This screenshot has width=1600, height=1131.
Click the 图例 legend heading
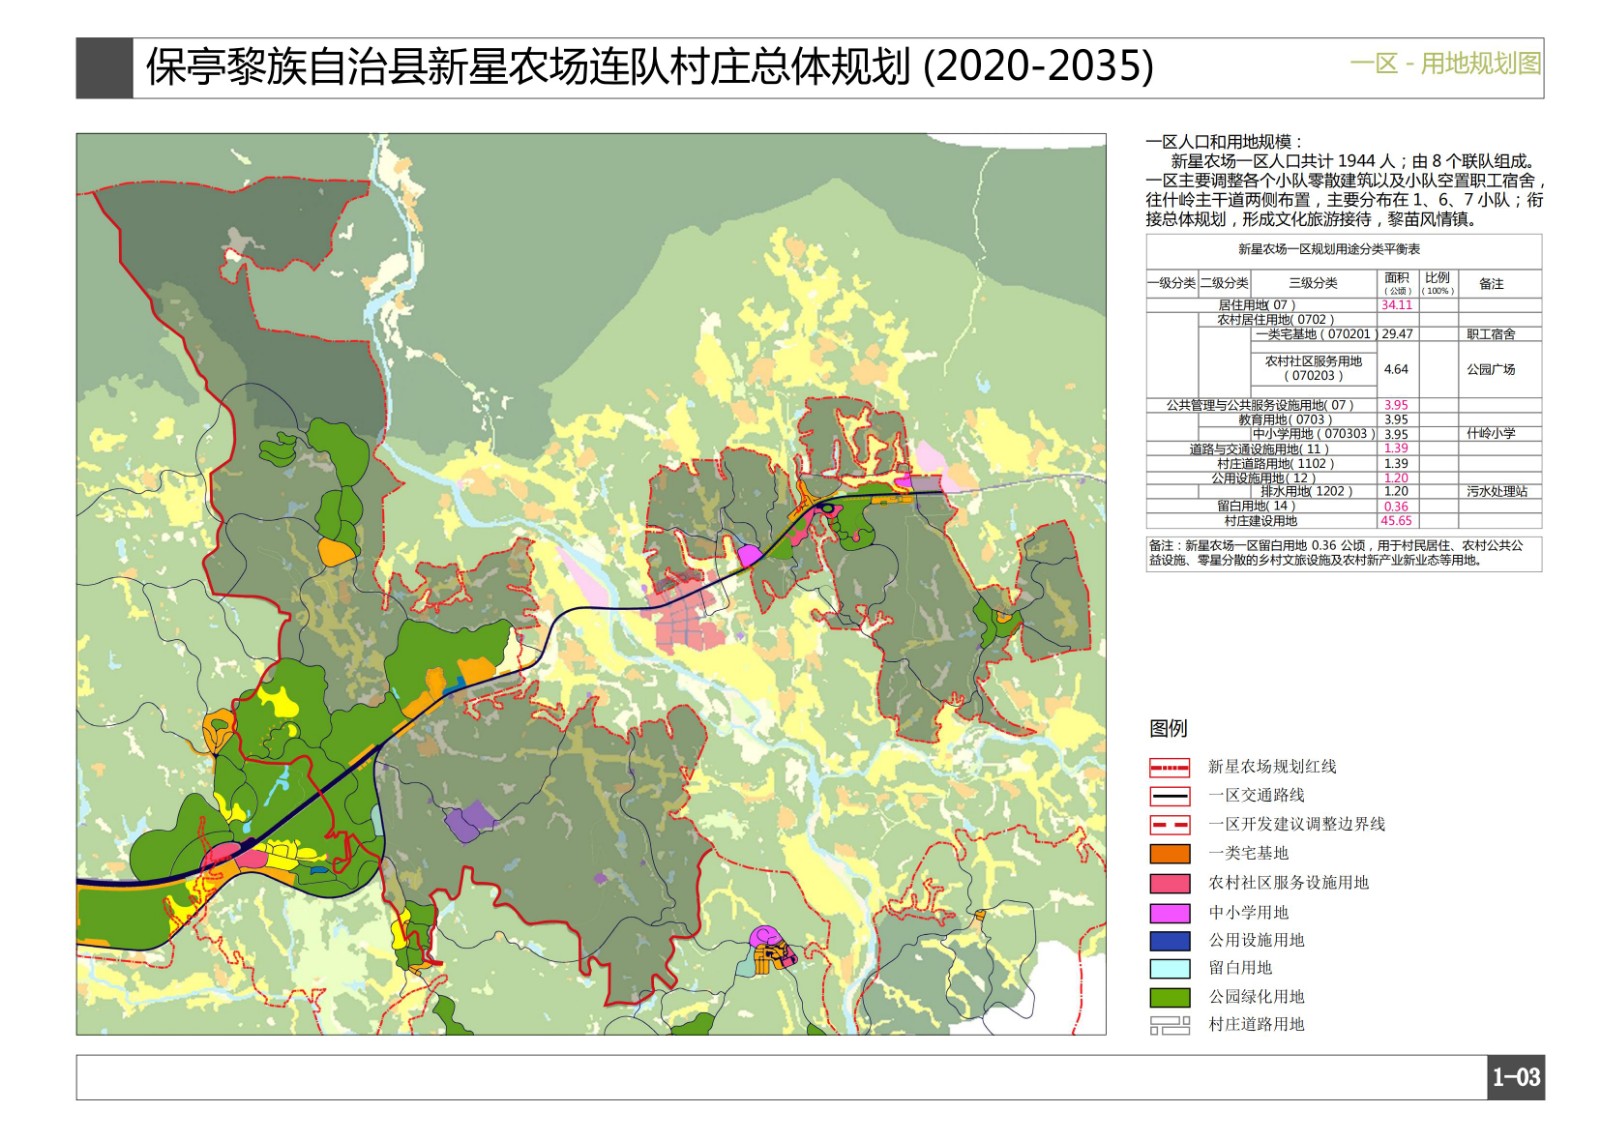pos(1168,728)
